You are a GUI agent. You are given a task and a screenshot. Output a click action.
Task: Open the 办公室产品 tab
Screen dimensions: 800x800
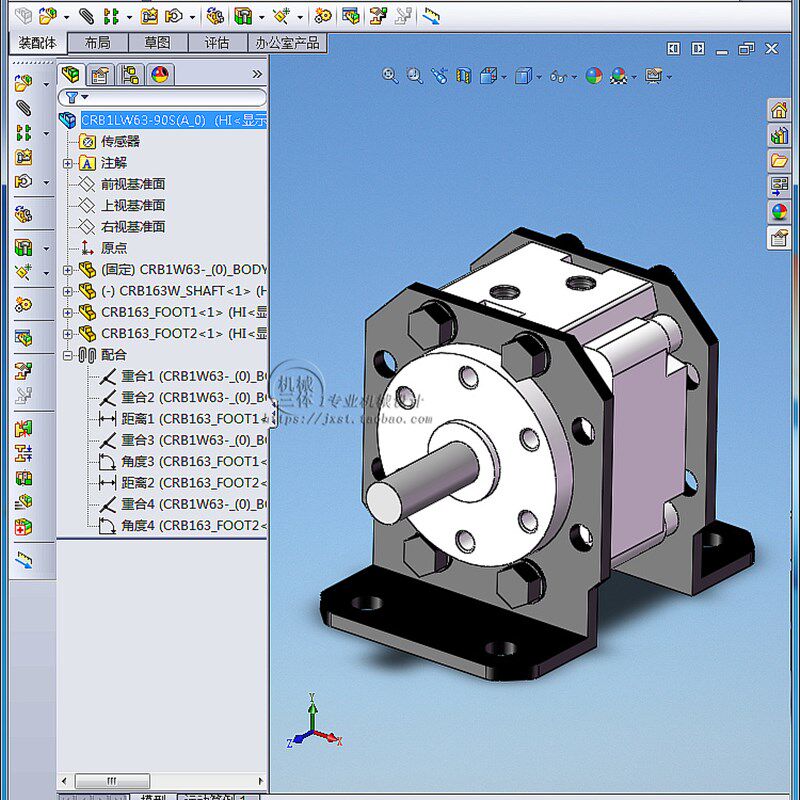(x=287, y=43)
